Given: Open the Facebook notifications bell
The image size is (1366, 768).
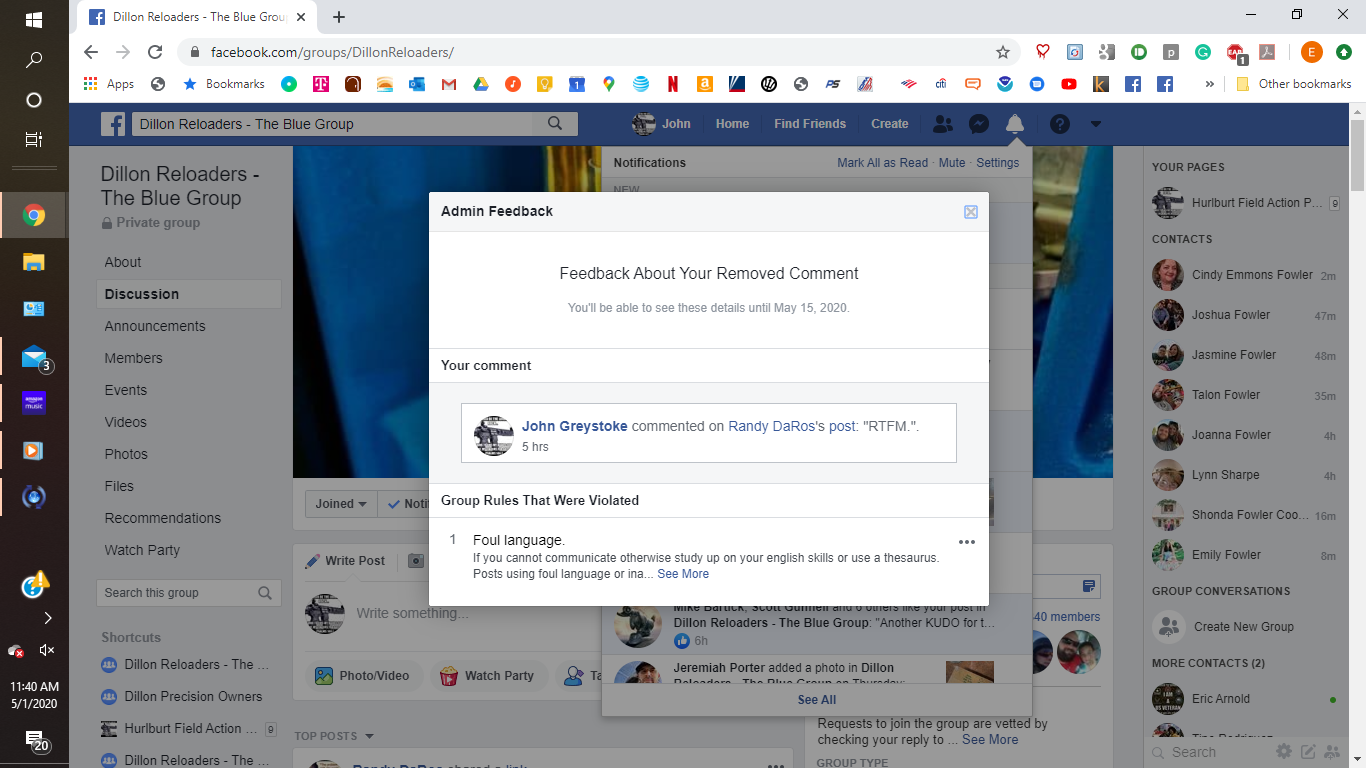Looking at the screenshot, I should [1015, 124].
